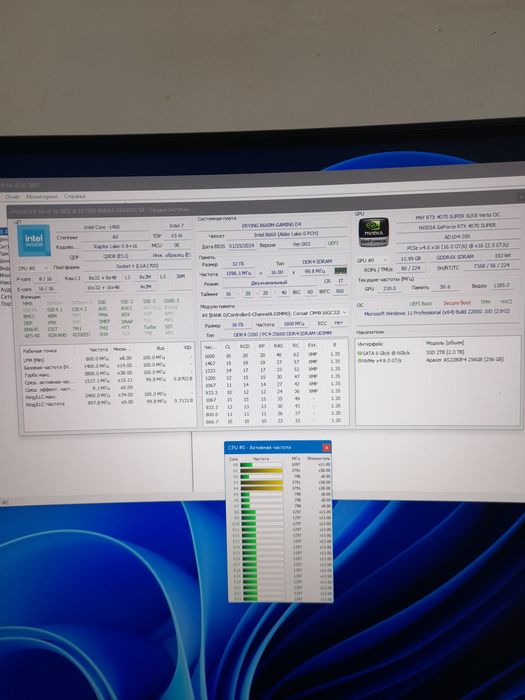525x700 pixels.
Task: Click the 7168 / 56 / 224 shaders field
Action: coord(491,266)
